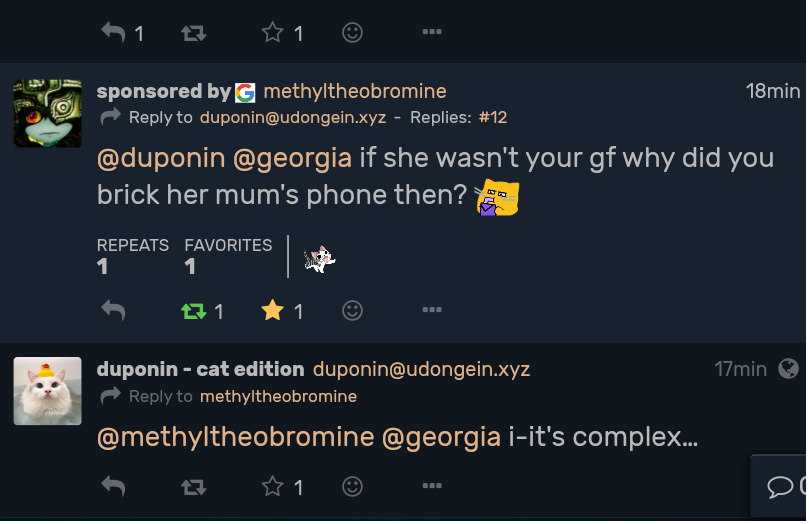Reply to duponin's "i-it's complex" post
This screenshot has height=524, width=809.
[x=113, y=487]
